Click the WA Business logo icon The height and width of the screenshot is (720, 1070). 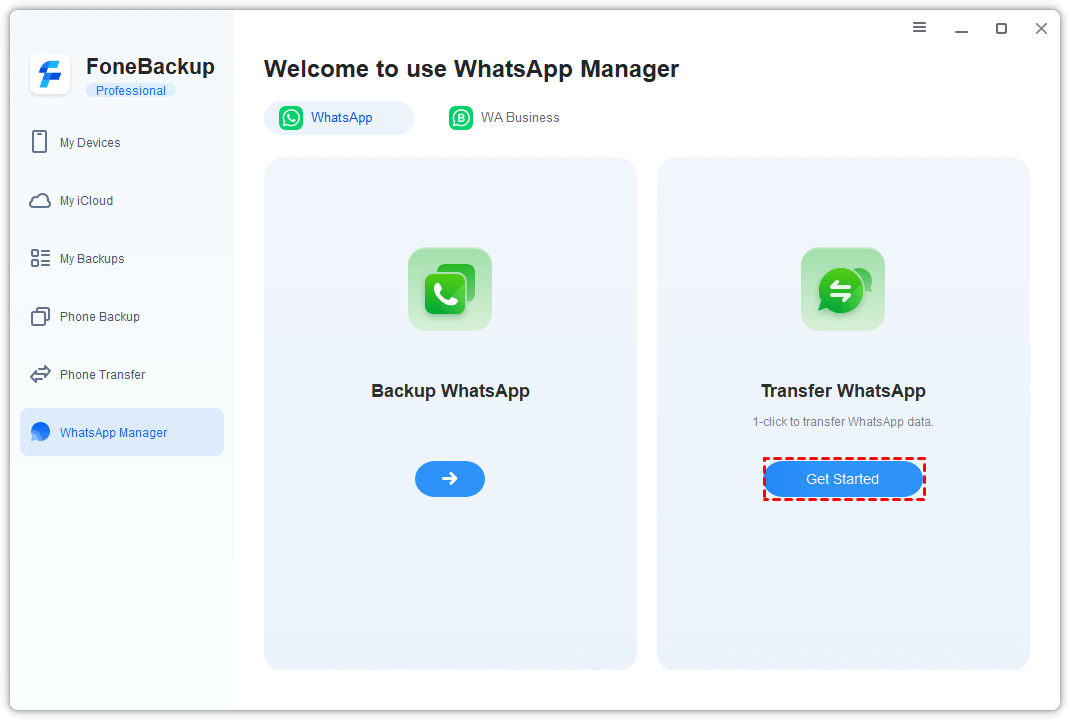click(x=461, y=117)
